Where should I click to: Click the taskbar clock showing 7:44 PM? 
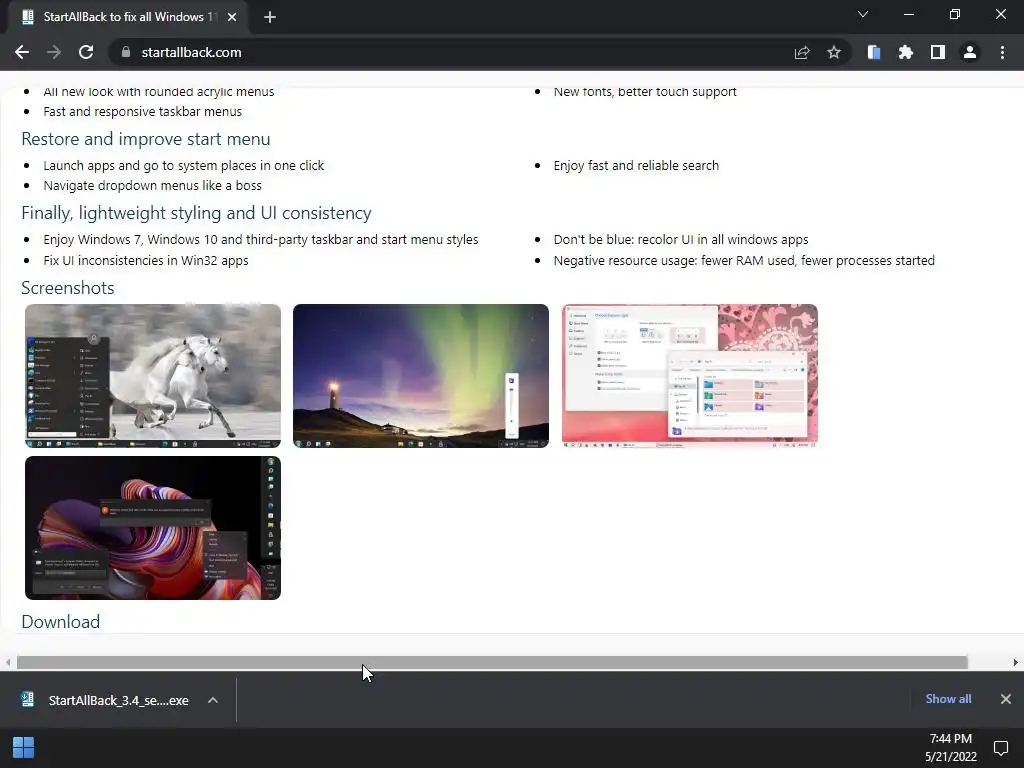(x=951, y=748)
